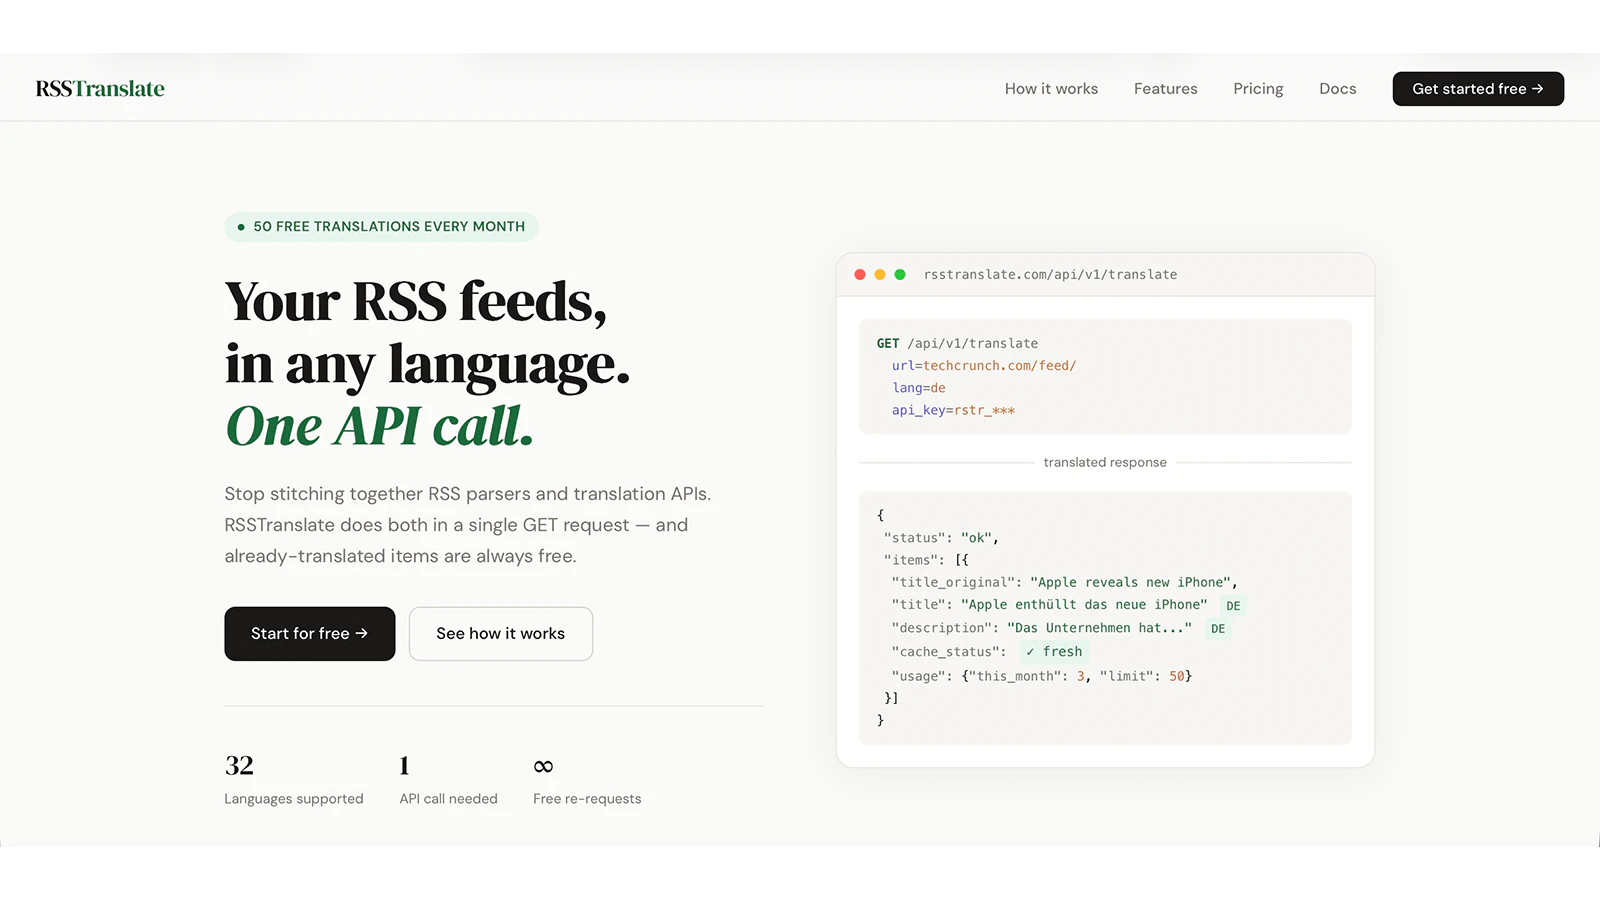Click the GET /api/v1/translate request line
The image size is (1600, 900).
(x=957, y=343)
